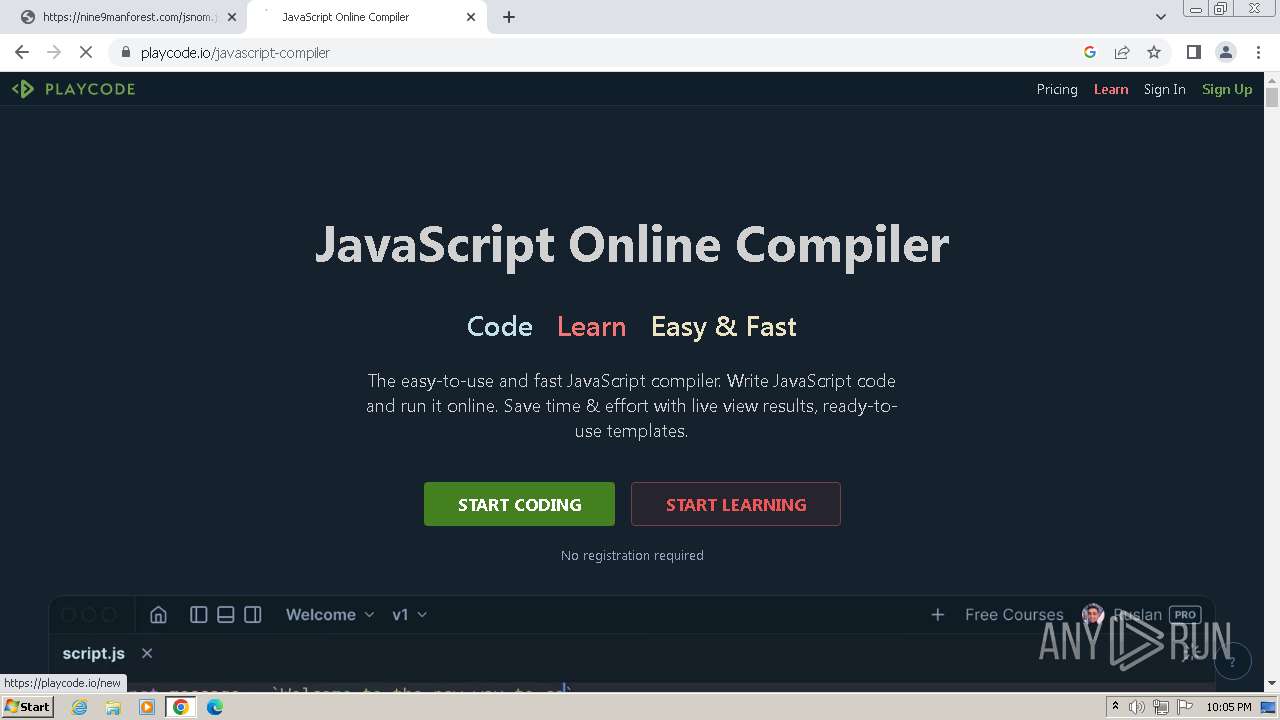The width and height of the screenshot is (1280, 720).
Task: Click the Ruslan user avatar
Action: coord(1093,614)
